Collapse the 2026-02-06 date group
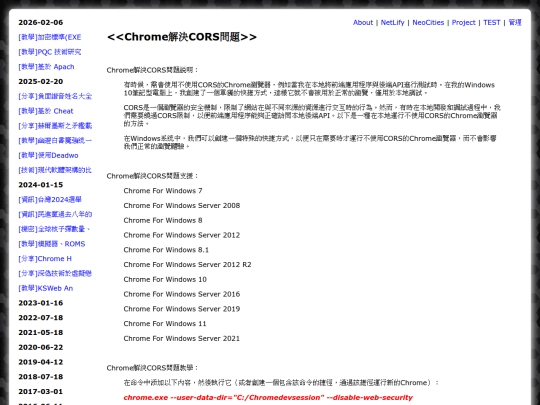 41,22
